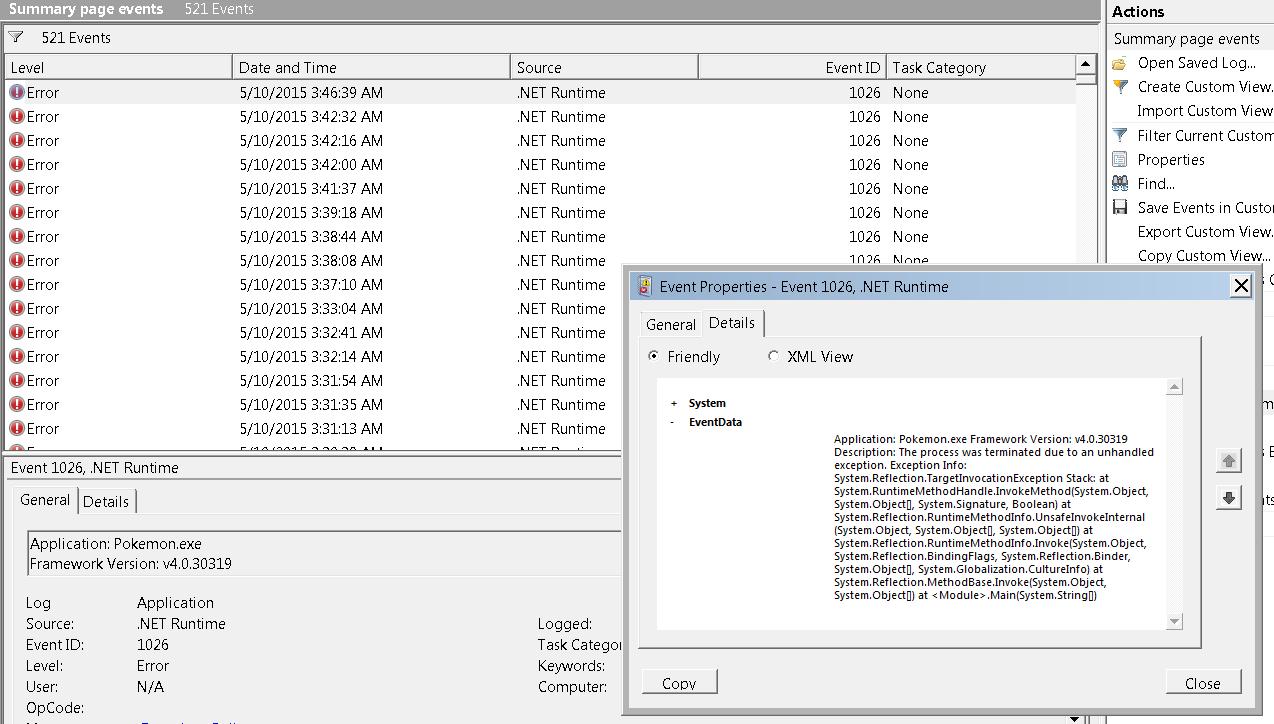Click the error icon on the 3:38:08 AM row
The height and width of the screenshot is (724, 1274).
(17, 260)
